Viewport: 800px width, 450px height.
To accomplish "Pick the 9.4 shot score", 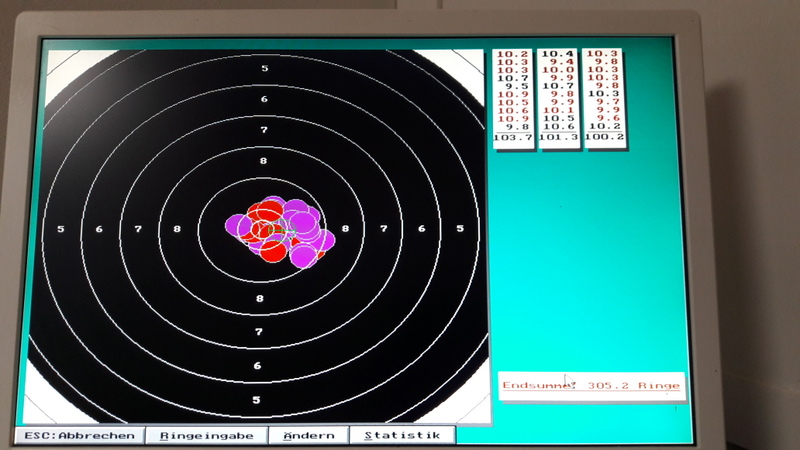I will coord(560,61).
